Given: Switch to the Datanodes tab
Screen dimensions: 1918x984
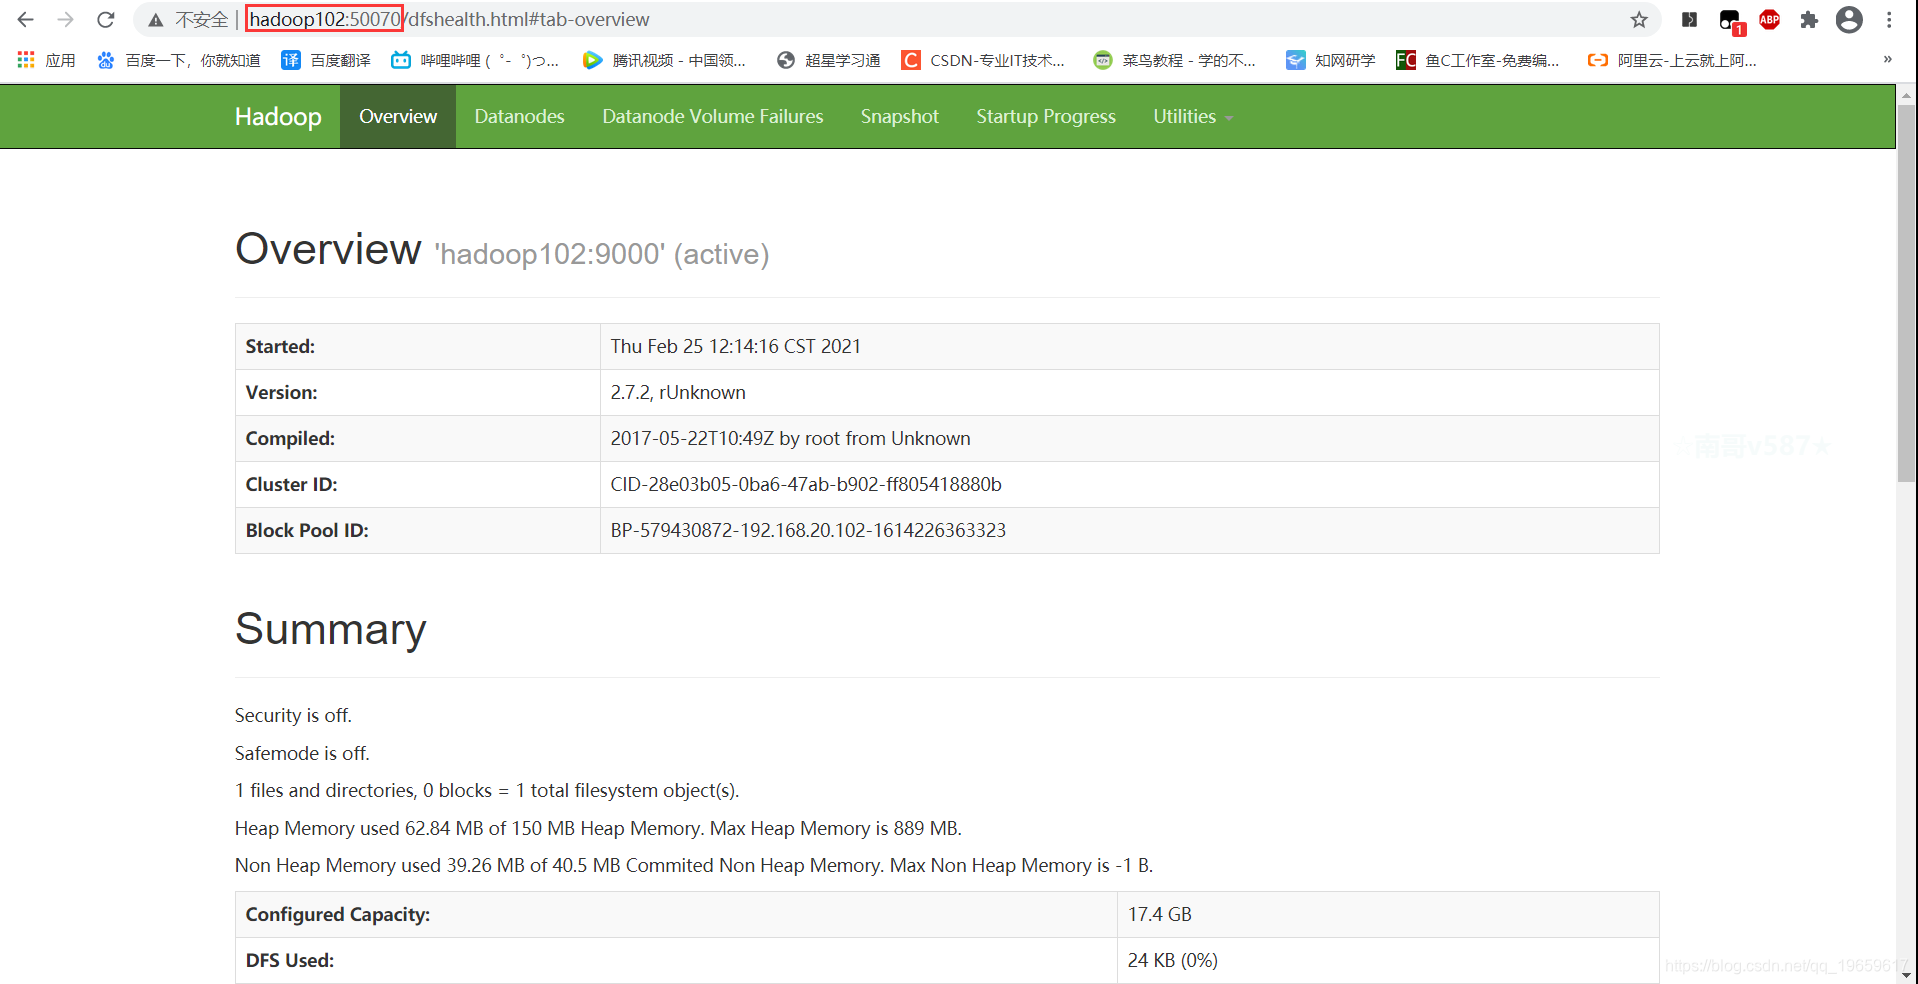Looking at the screenshot, I should (519, 116).
